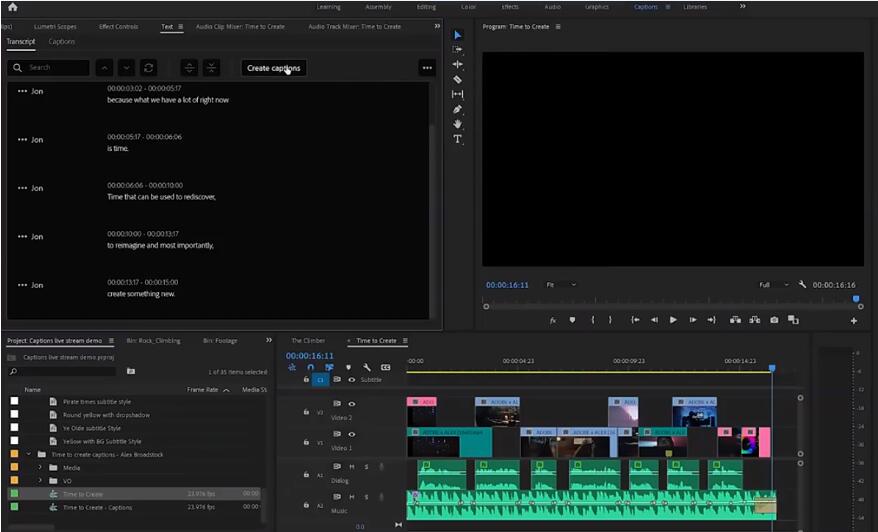
Task: Show more workspaces overflow chevron
Action: click(742, 6)
